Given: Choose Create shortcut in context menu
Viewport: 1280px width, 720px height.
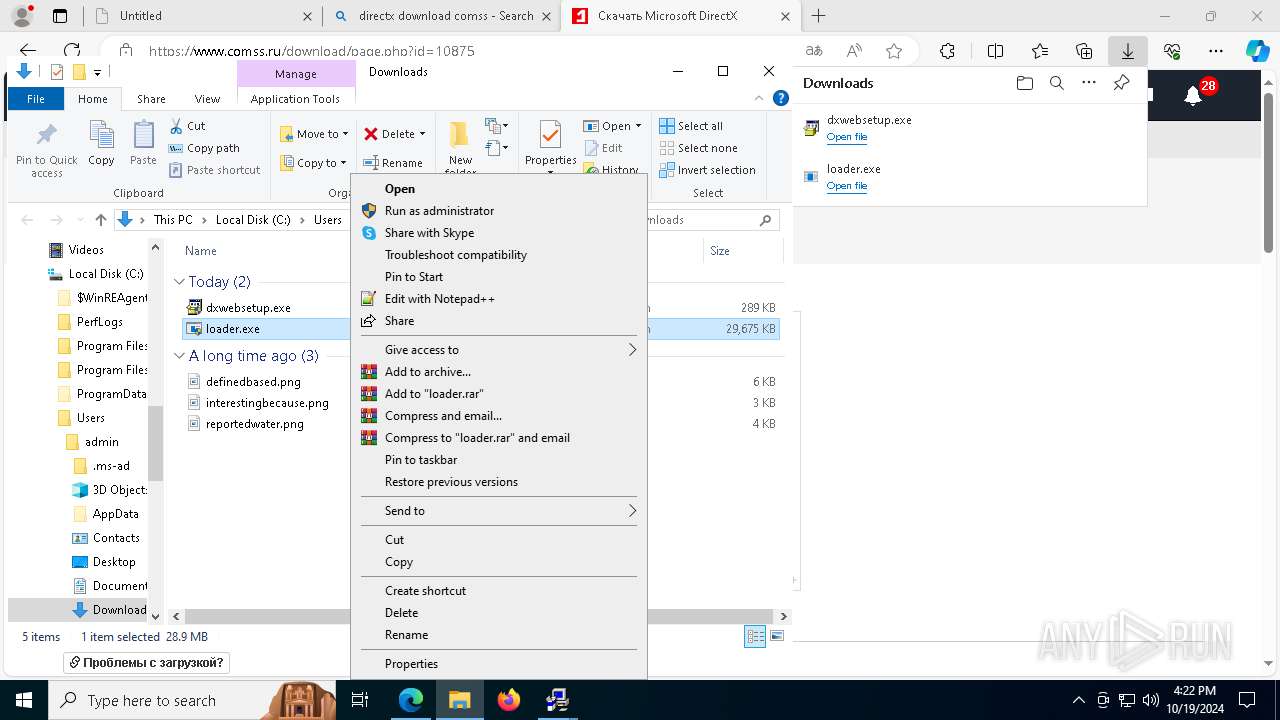Looking at the screenshot, I should [x=499, y=591].
